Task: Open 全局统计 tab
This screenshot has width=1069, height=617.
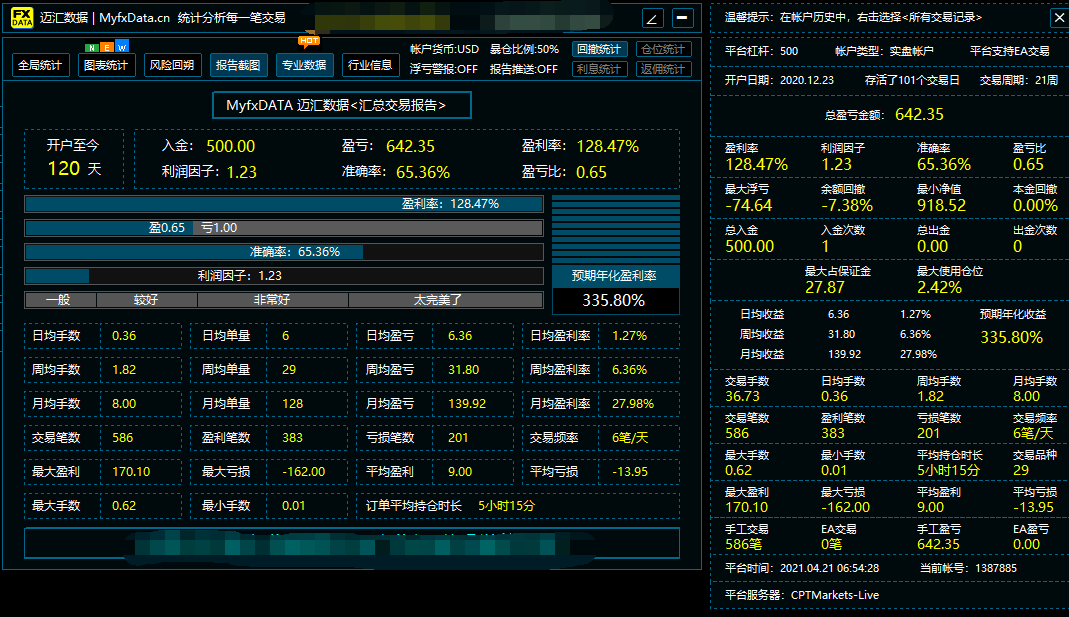Action: click(x=41, y=66)
